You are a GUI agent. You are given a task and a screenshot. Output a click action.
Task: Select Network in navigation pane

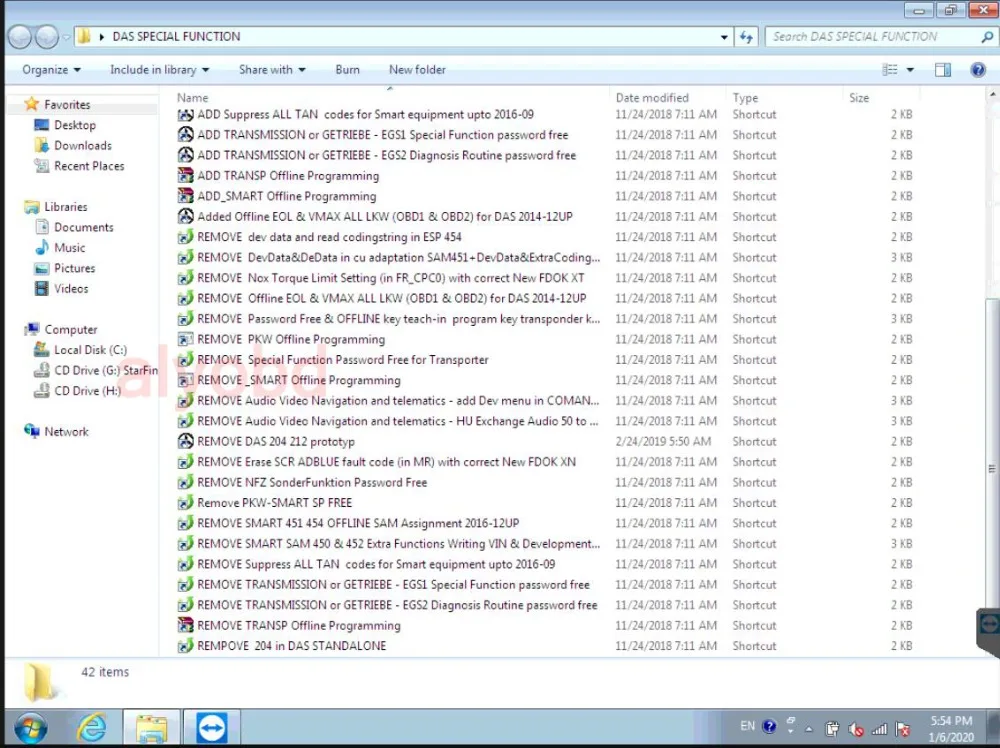point(66,432)
